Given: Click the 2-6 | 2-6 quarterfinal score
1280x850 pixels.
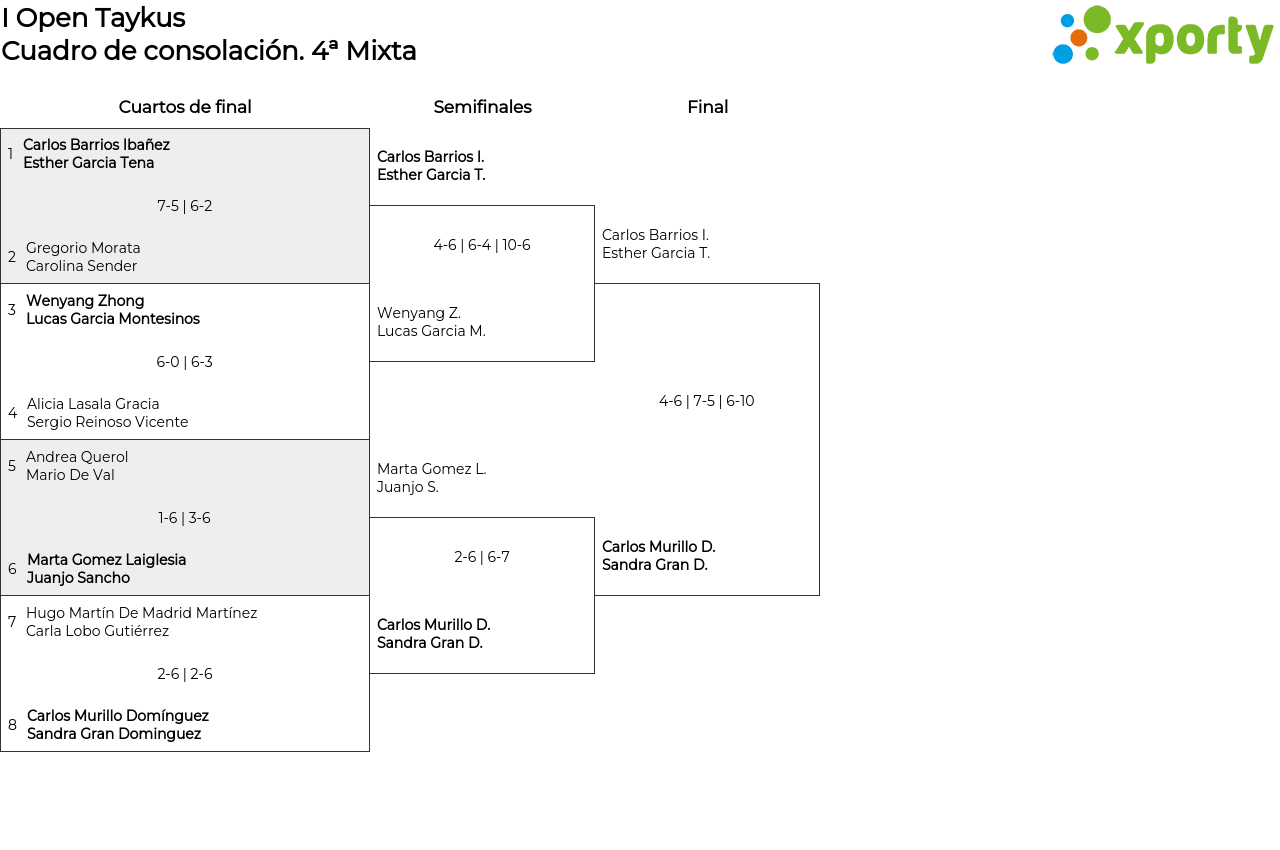Looking at the screenshot, I should [x=185, y=674].
